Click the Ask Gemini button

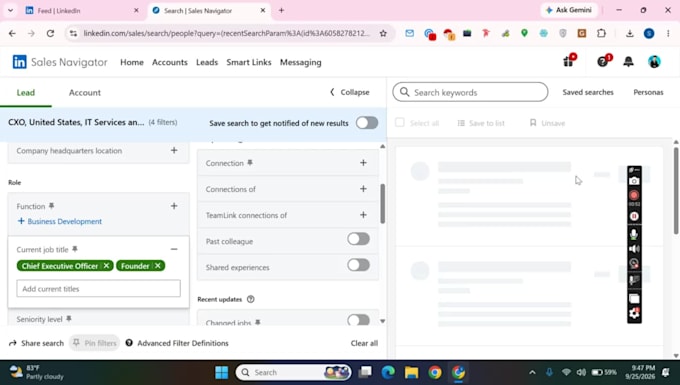569,10
